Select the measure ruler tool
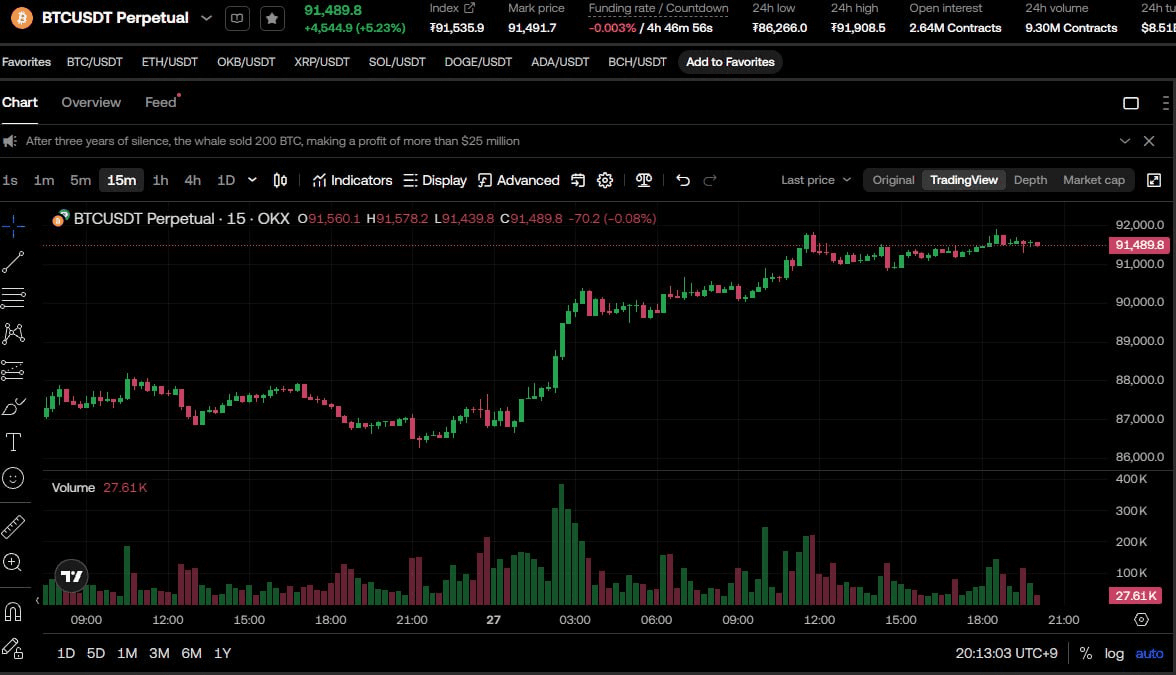 pyautogui.click(x=13, y=525)
